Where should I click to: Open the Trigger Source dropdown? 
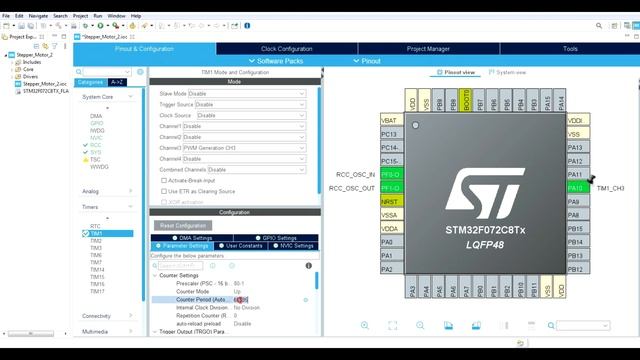tap(250, 104)
